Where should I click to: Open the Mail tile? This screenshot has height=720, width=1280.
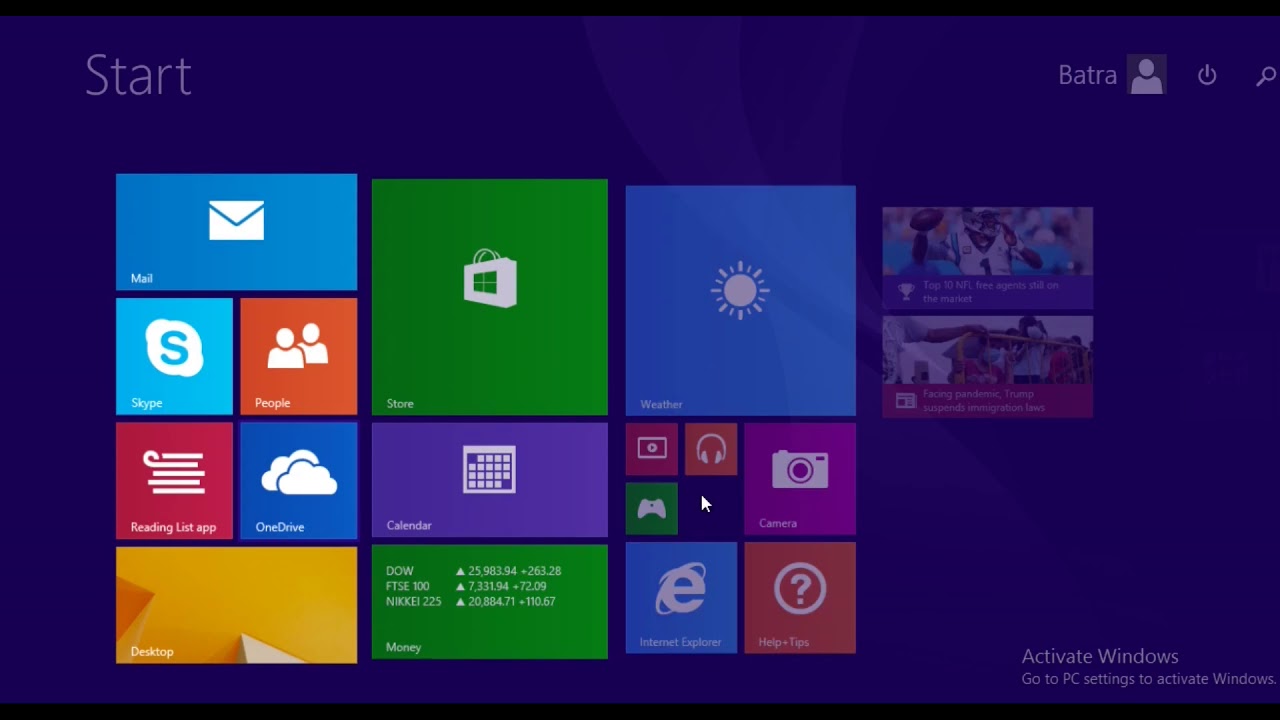click(x=236, y=232)
